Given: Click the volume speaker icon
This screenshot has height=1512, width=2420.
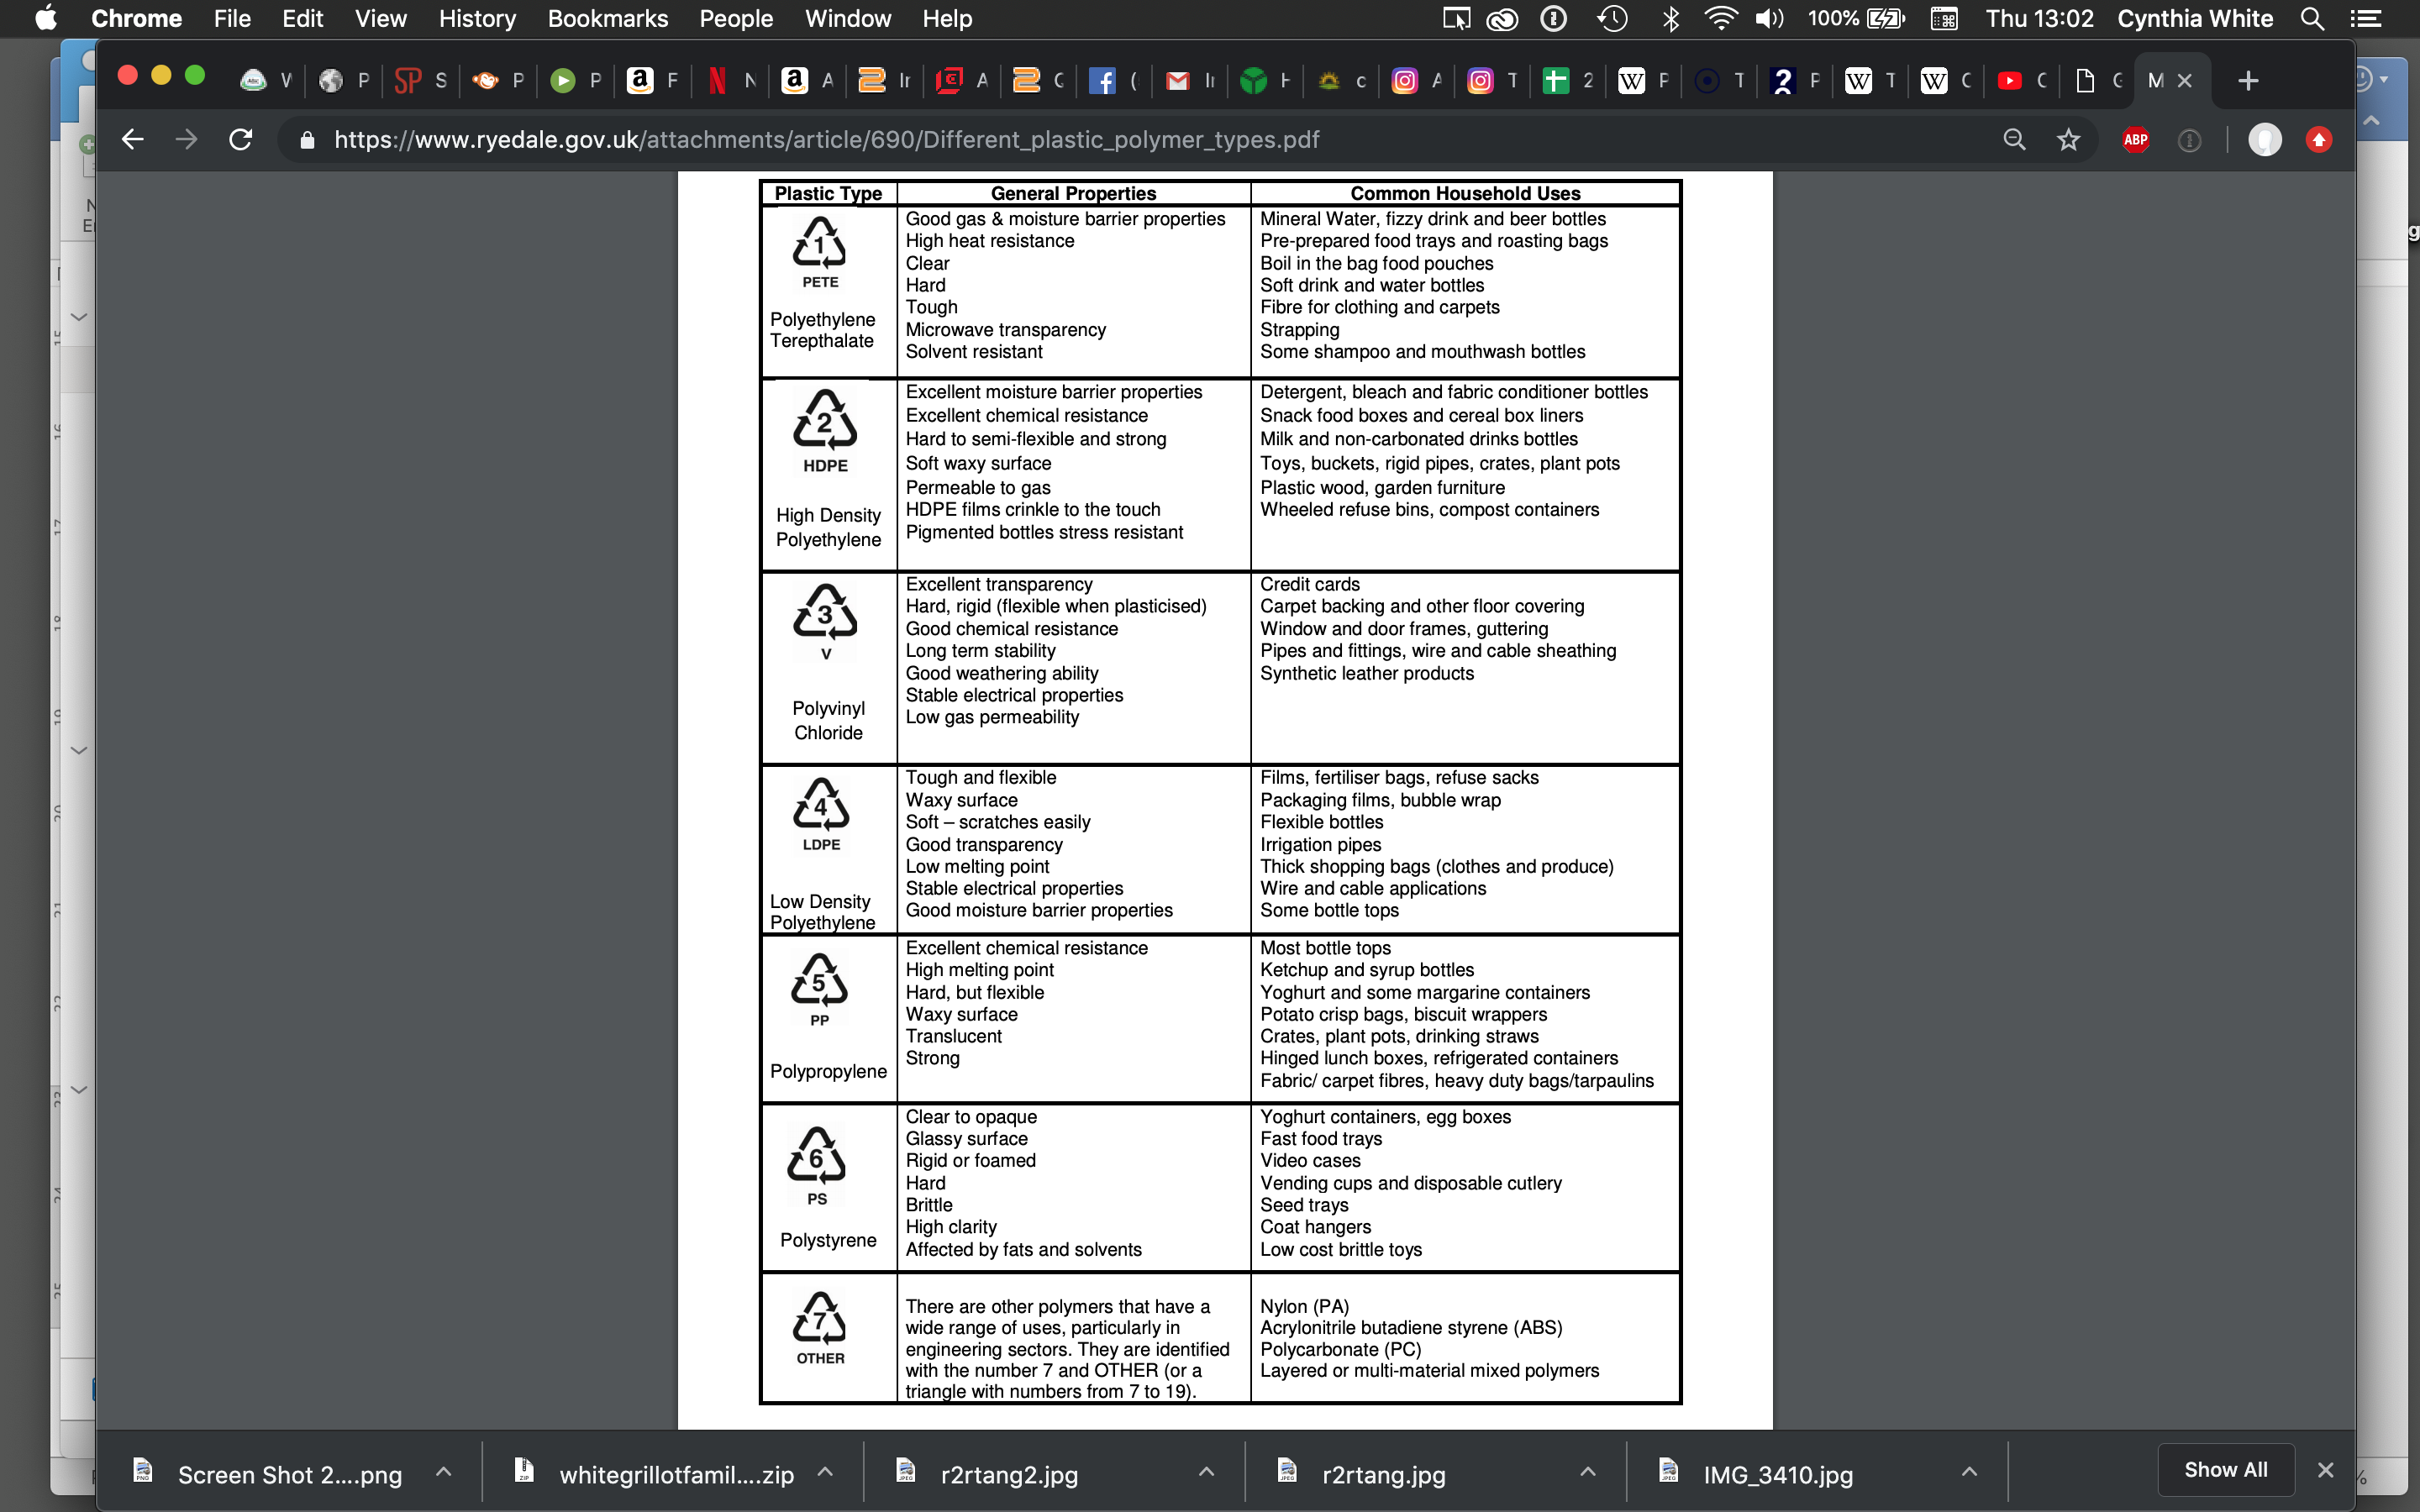Looking at the screenshot, I should (1769, 18).
